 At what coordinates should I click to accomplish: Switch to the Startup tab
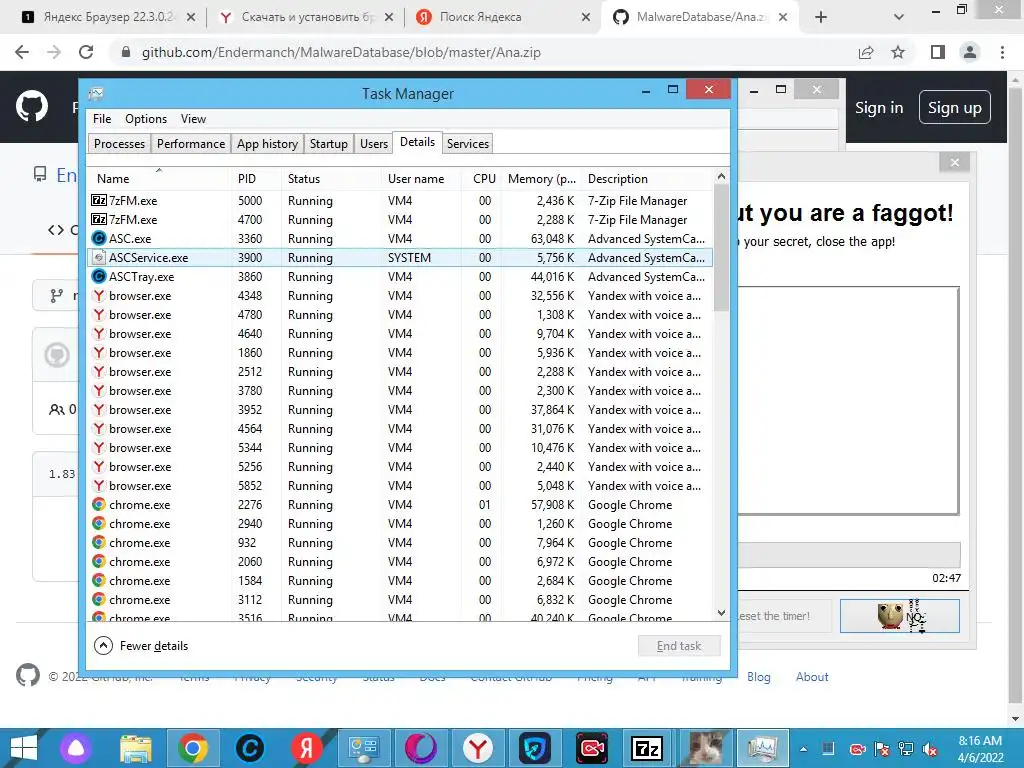coord(328,144)
